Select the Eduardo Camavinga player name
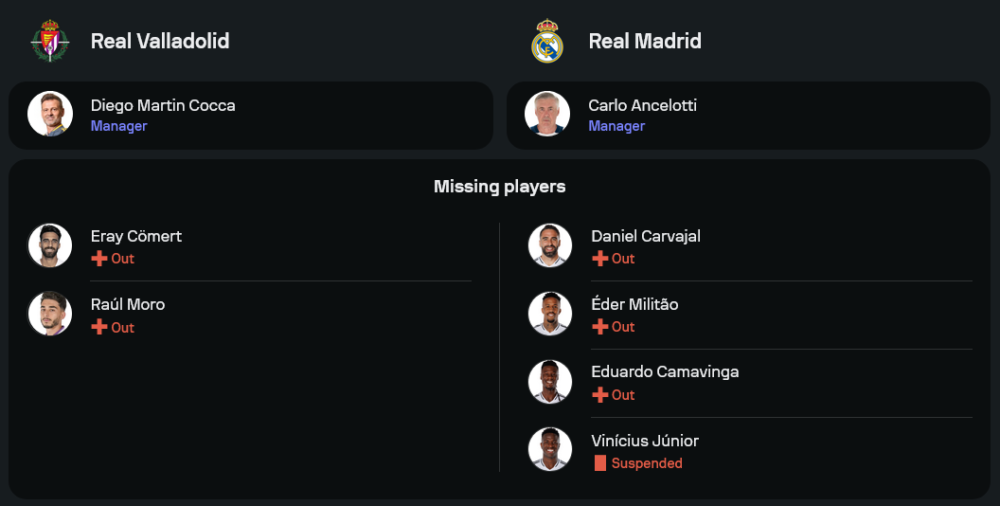 665,372
